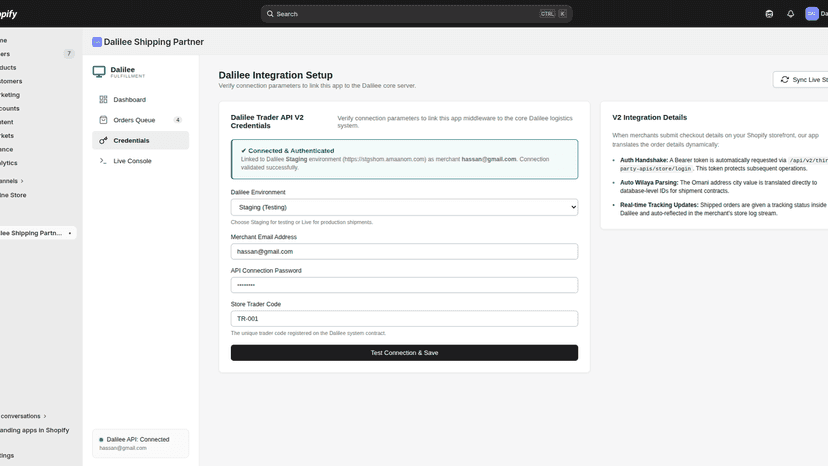Click the Orders Queue badge 4
The image size is (828, 466).
[177, 120]
